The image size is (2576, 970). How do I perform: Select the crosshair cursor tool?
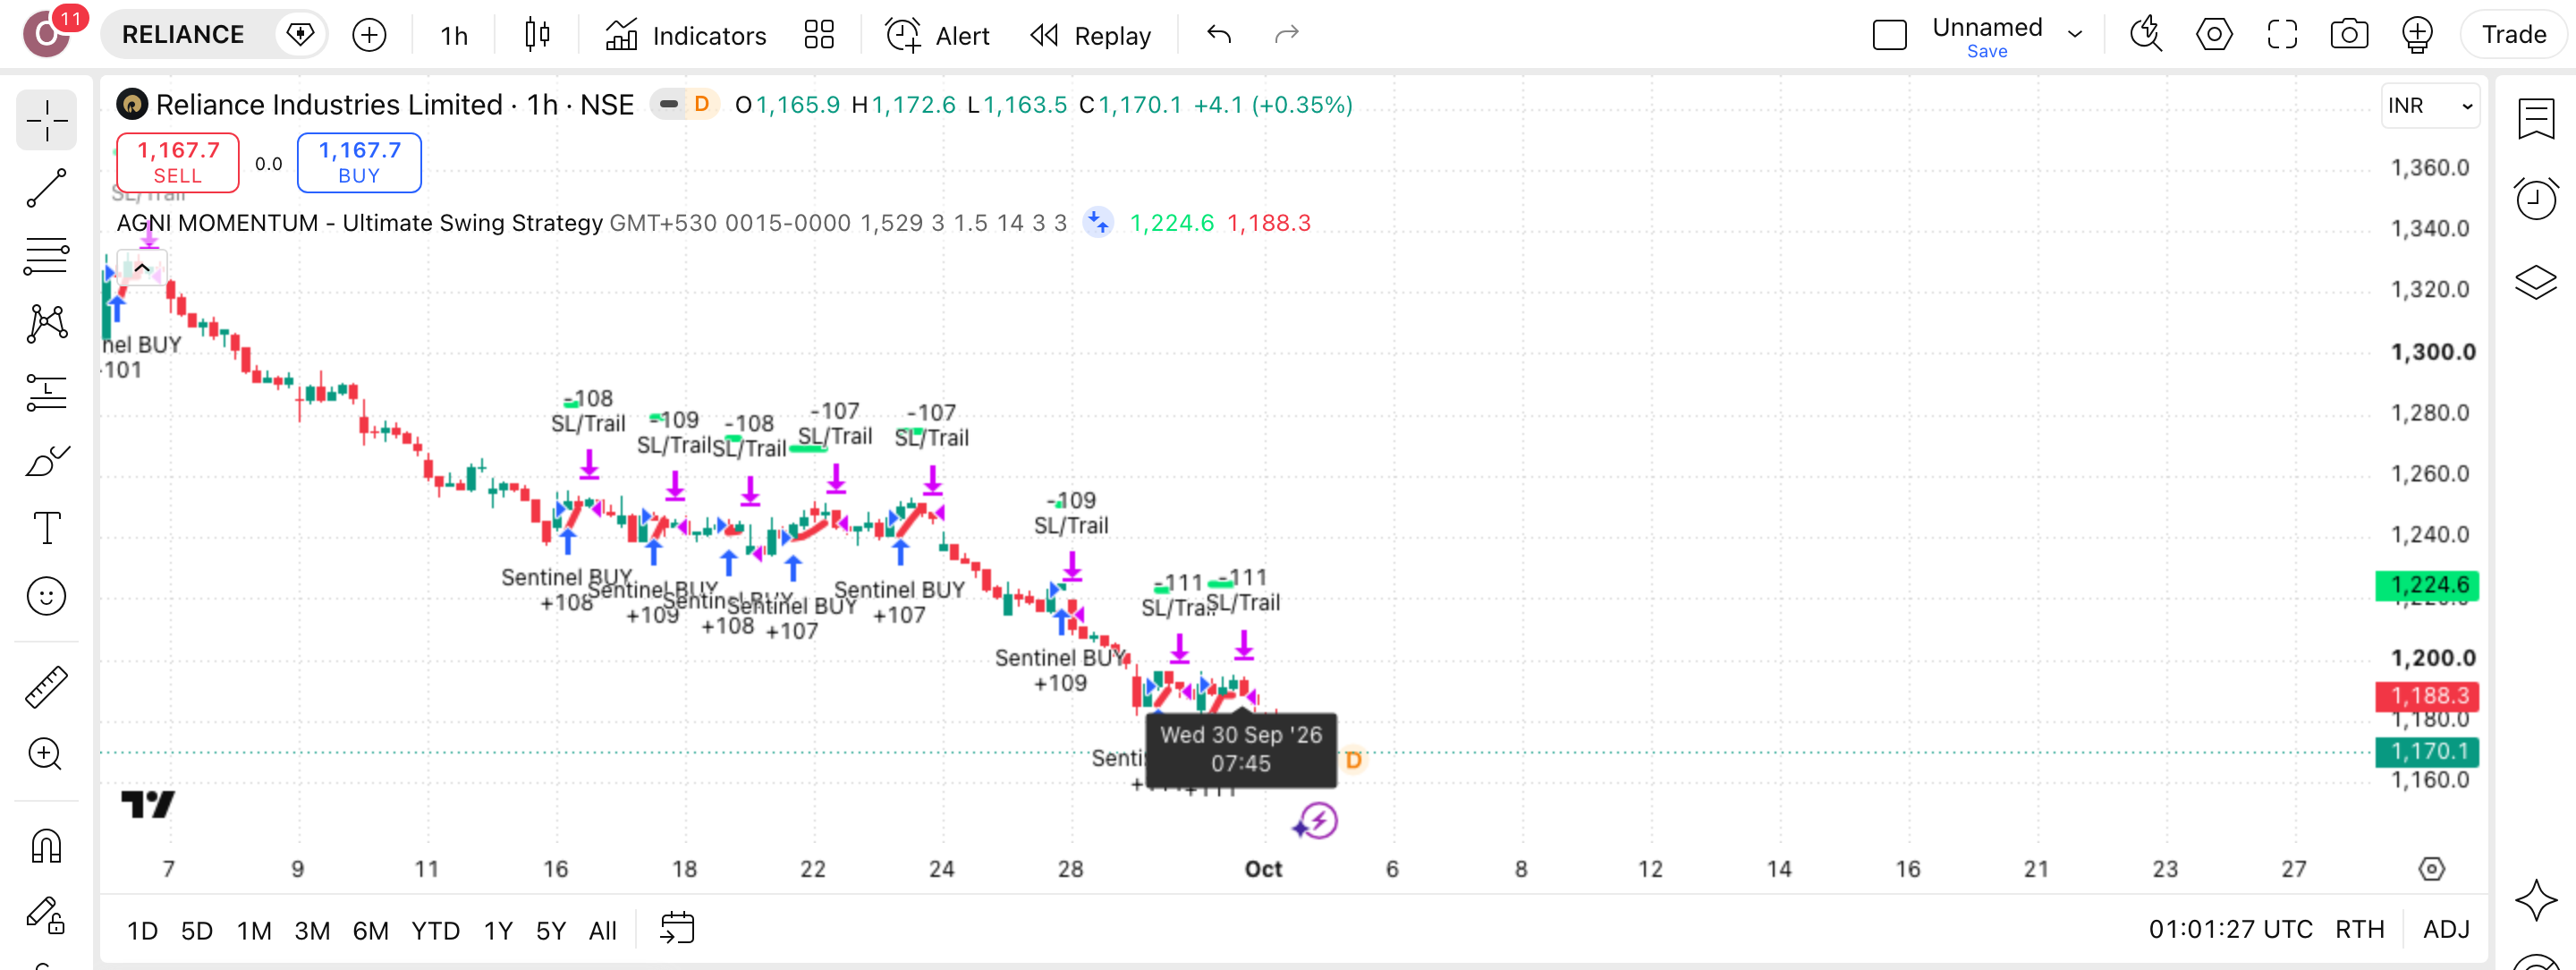click(46, 121)
